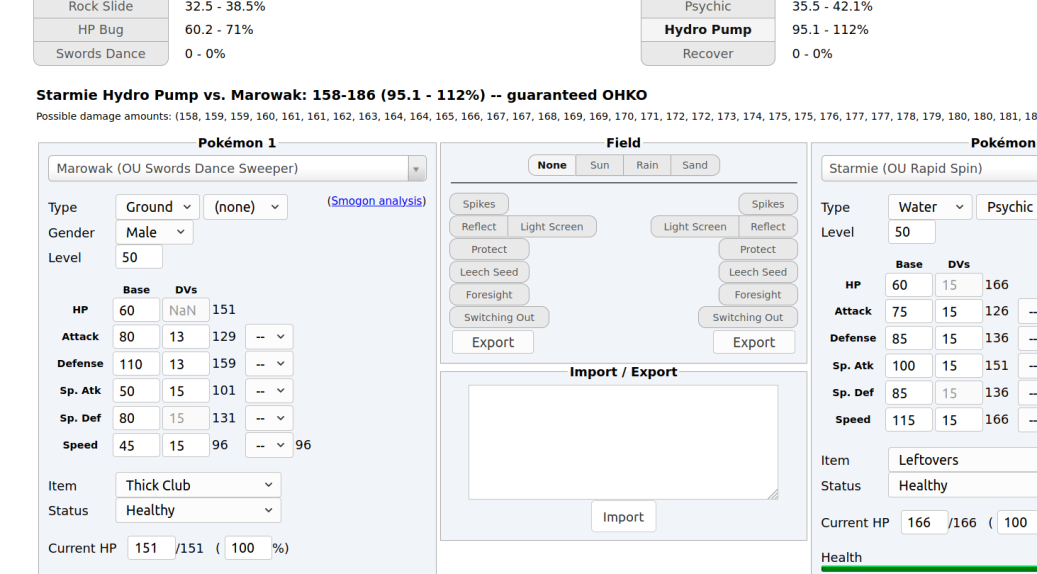
Task: Click the Import / Export text area
Action: tap(623, 442)
